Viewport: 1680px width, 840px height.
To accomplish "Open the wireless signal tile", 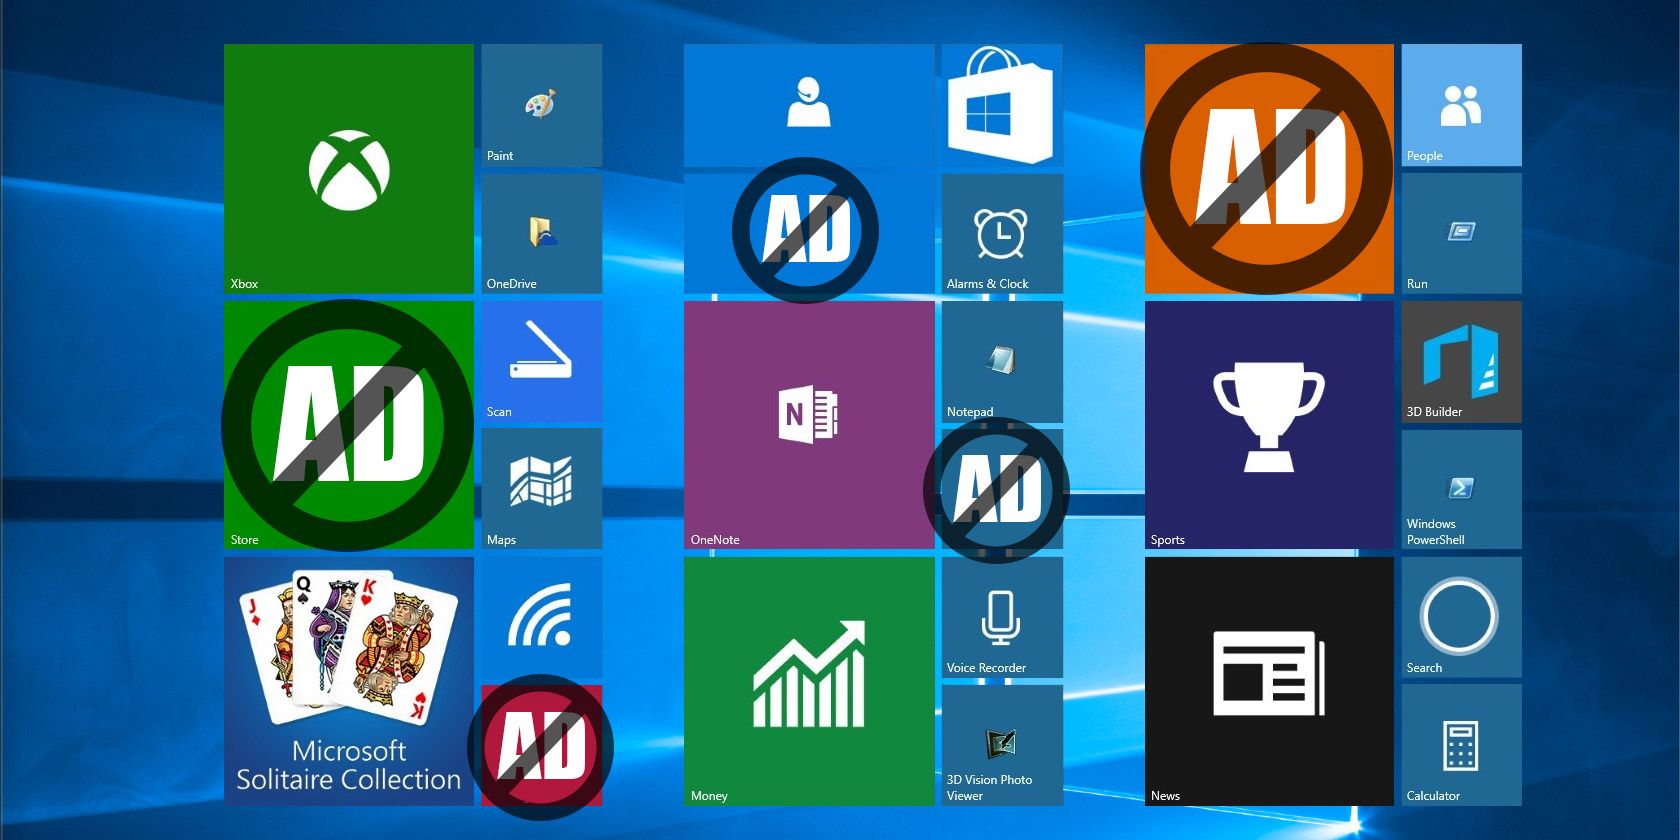I will (x=542, y=617).
